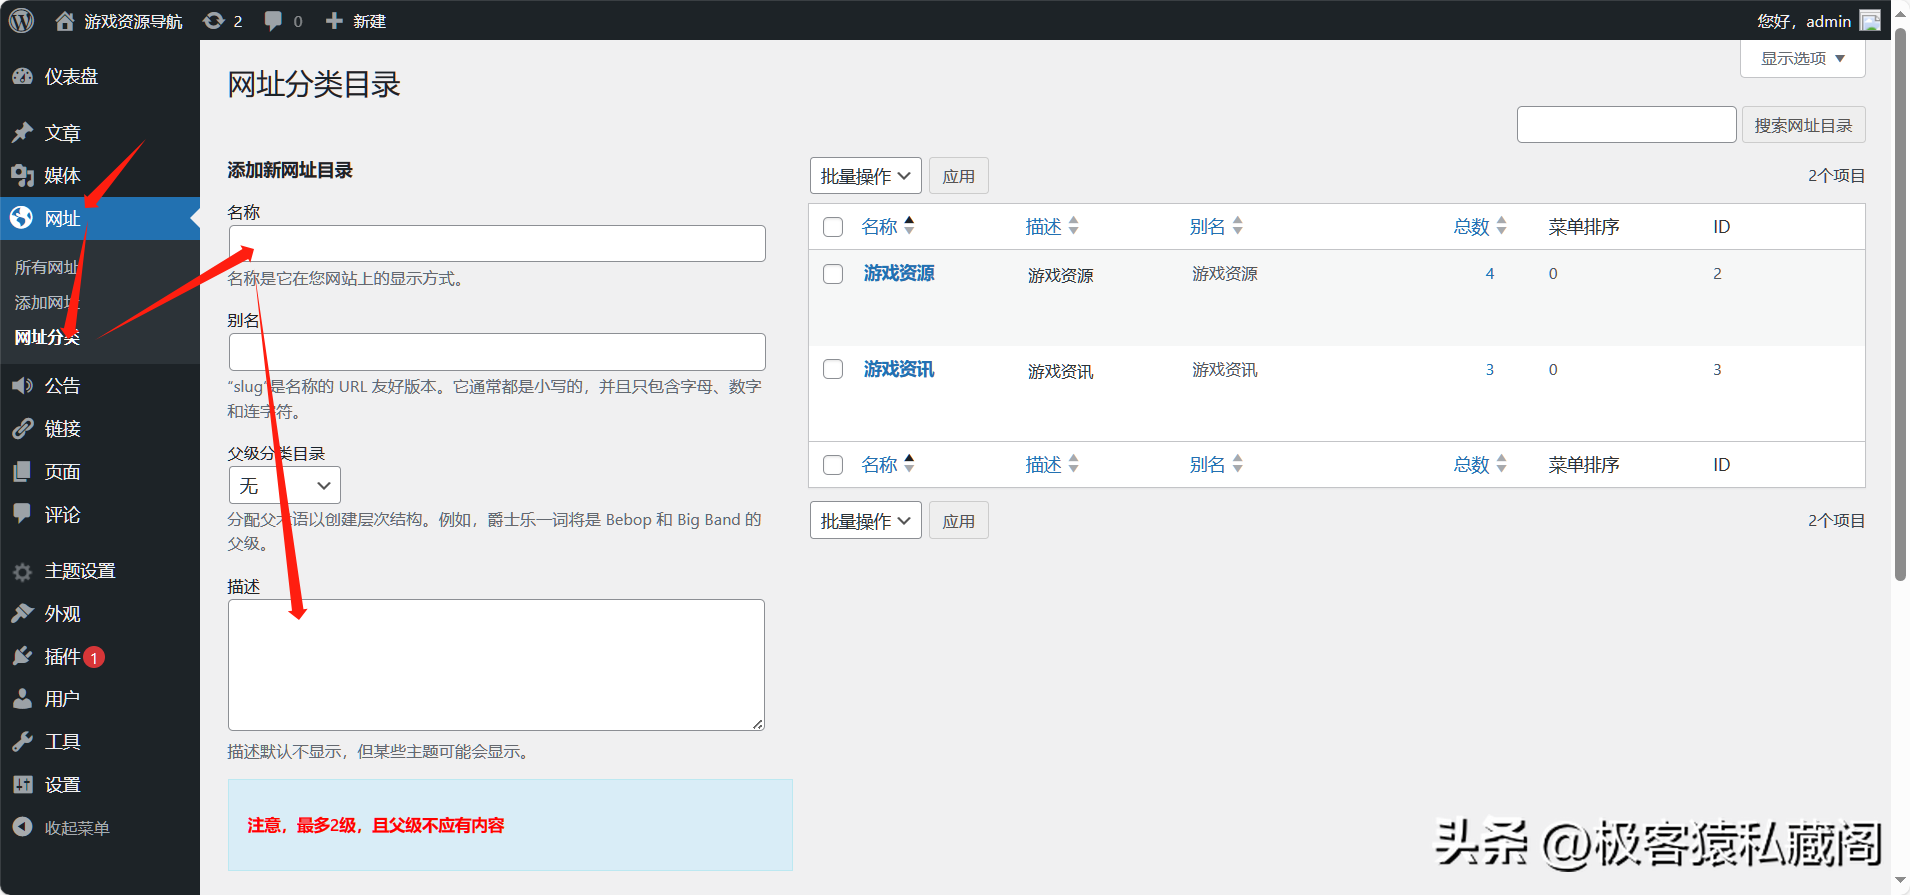Open the 游戏资源 category link

point(899,274)
